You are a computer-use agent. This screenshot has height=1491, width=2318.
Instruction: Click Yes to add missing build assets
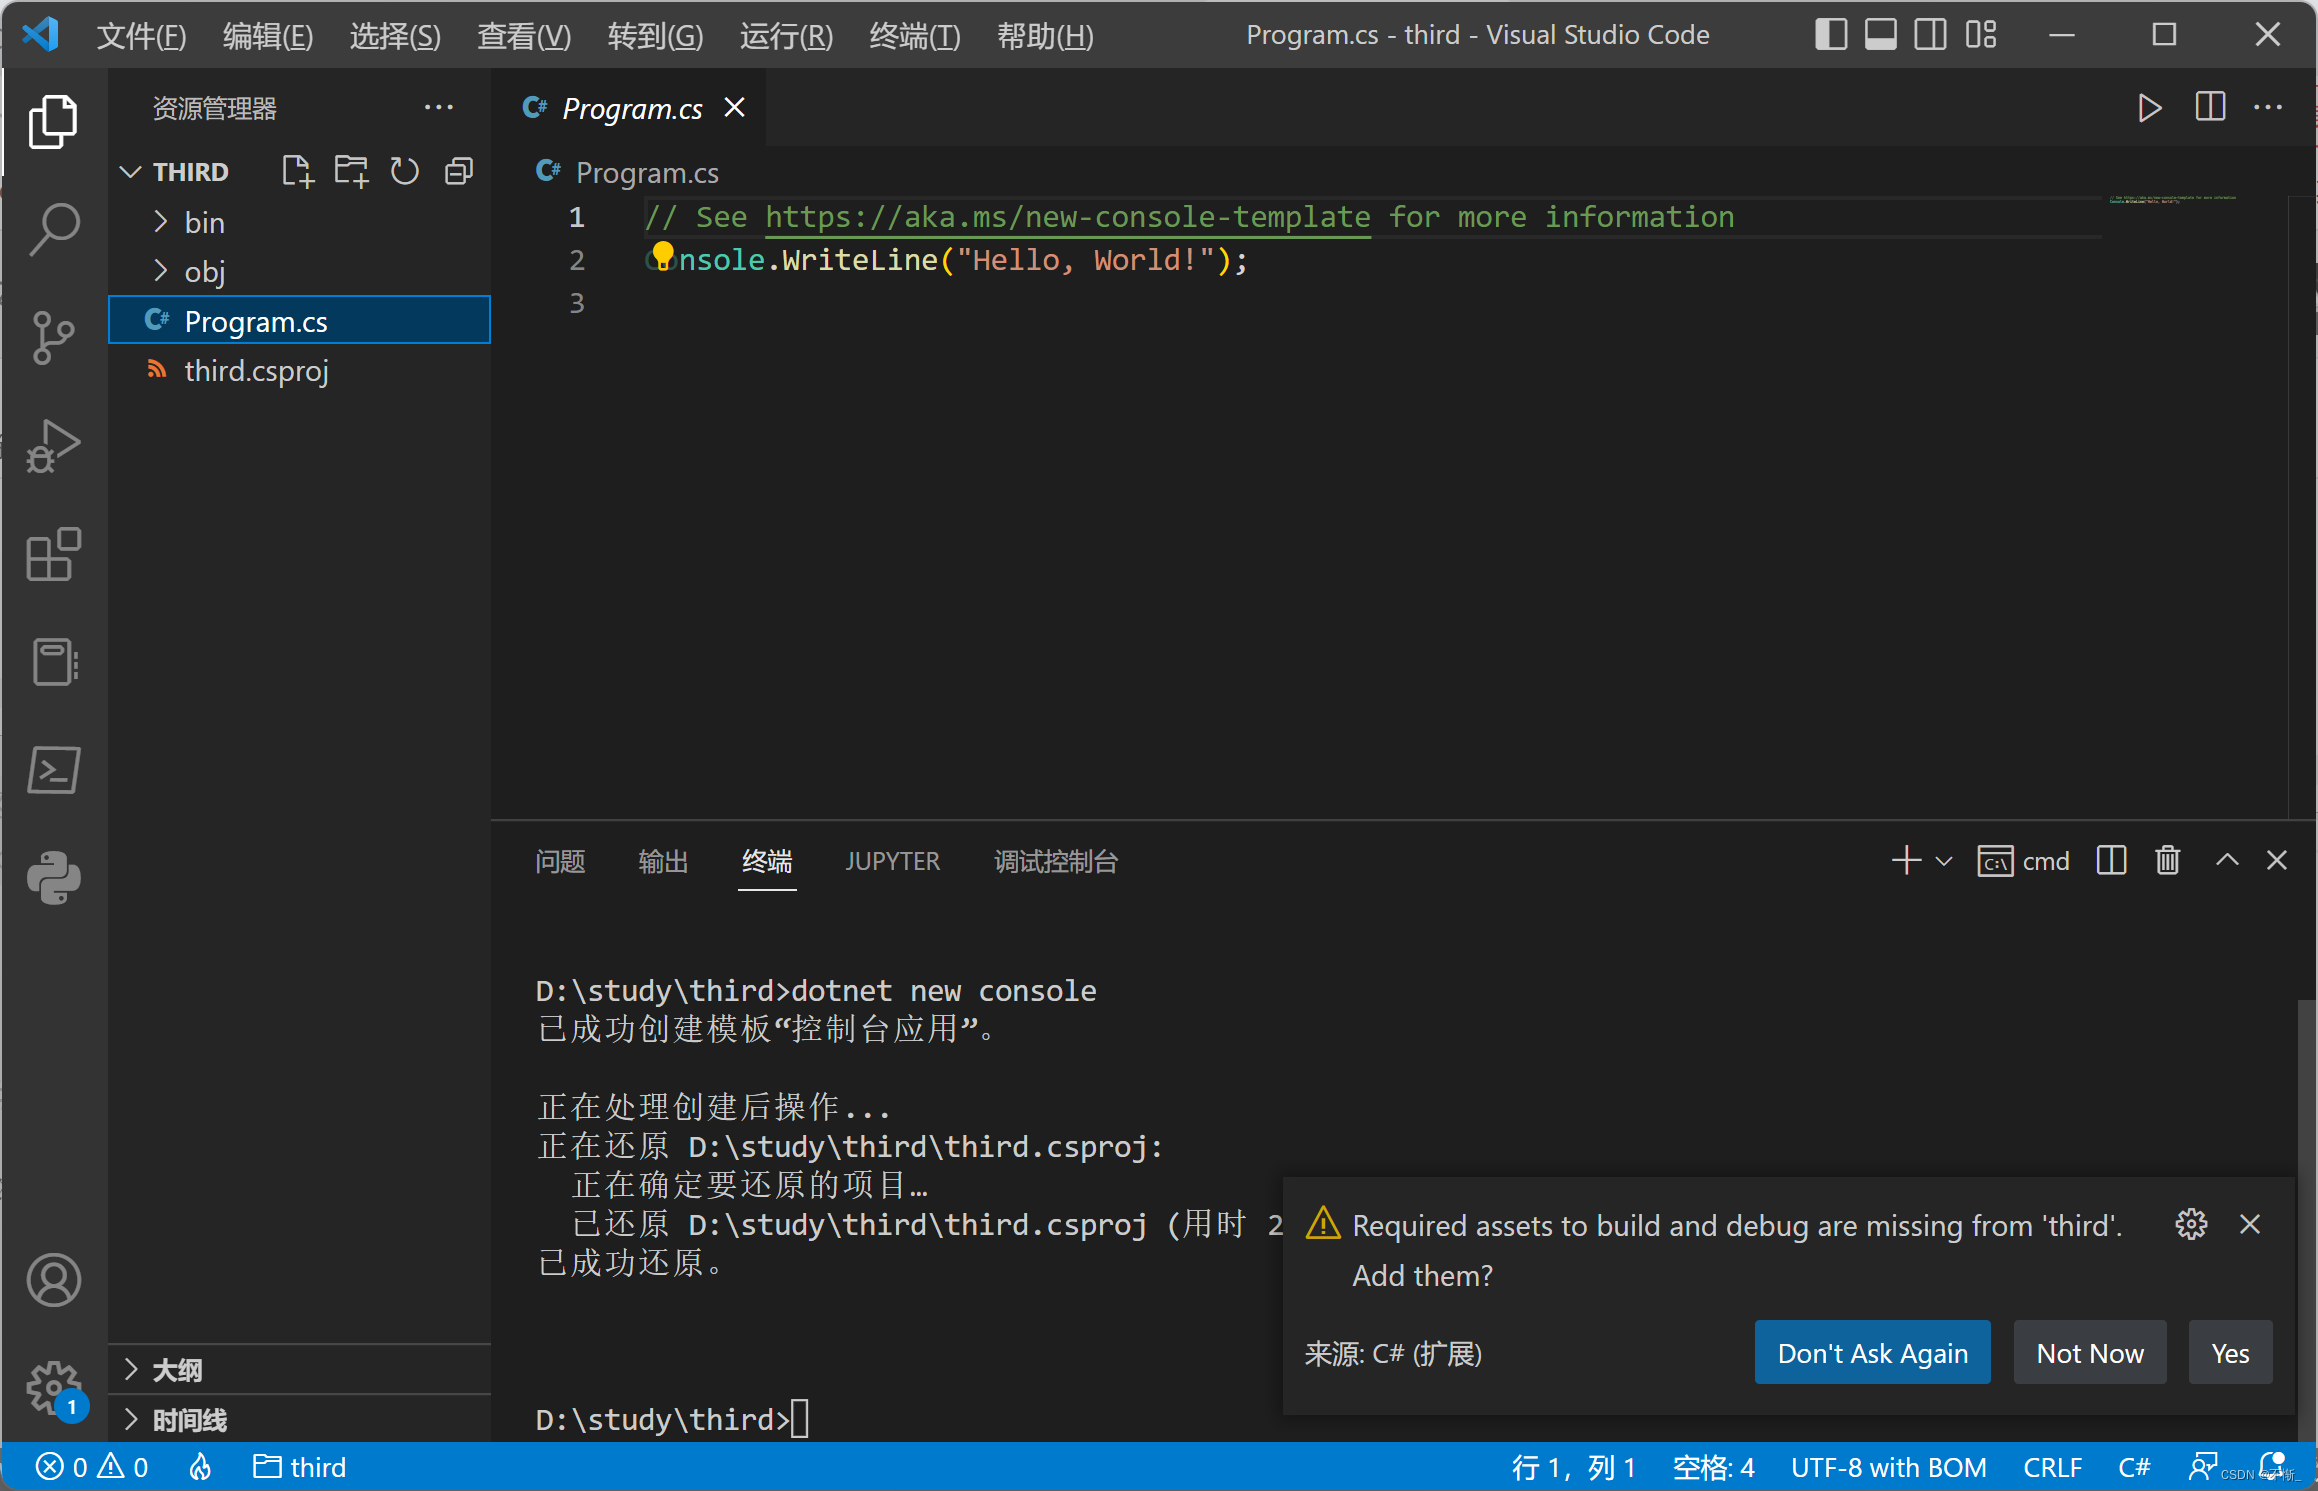point(2230,1351)
